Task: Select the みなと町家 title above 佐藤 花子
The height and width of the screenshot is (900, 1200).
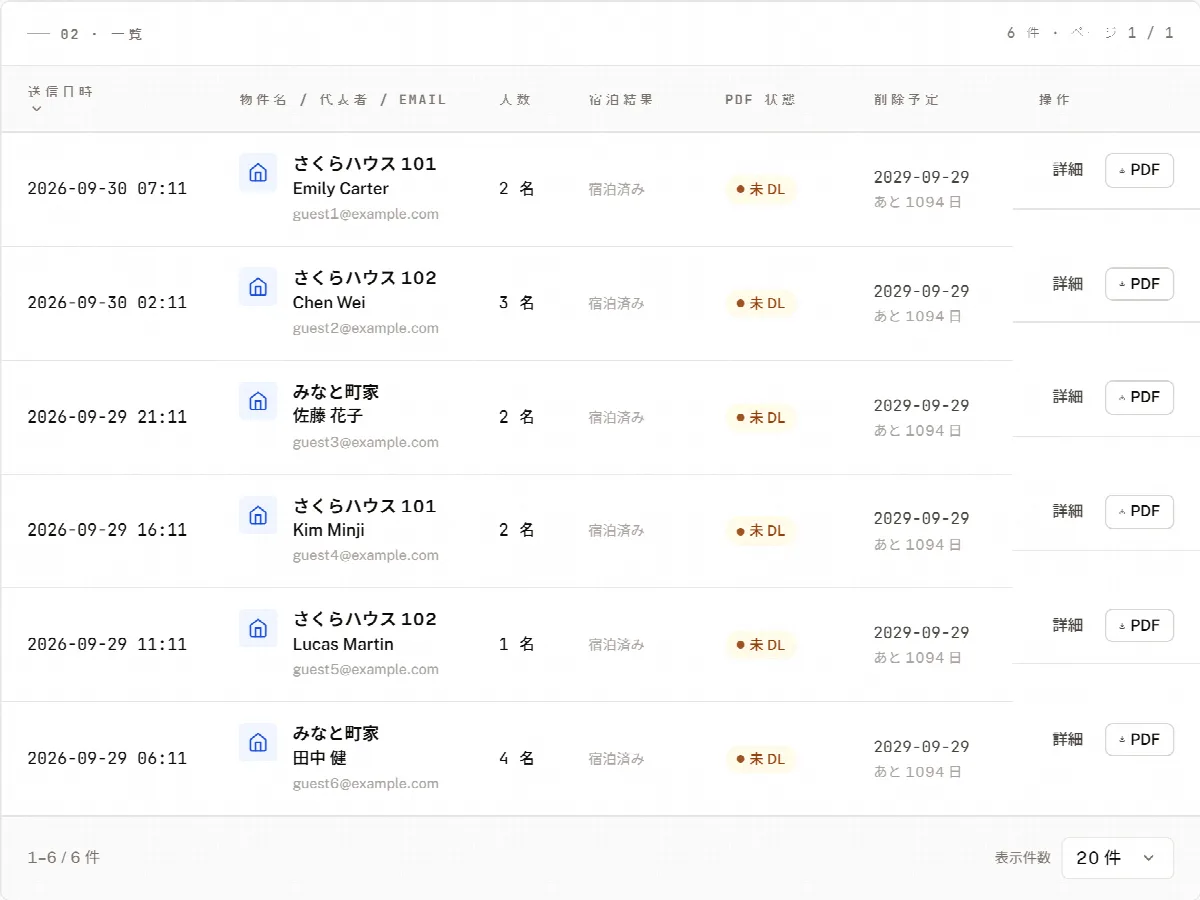Action: pos(336,392)
